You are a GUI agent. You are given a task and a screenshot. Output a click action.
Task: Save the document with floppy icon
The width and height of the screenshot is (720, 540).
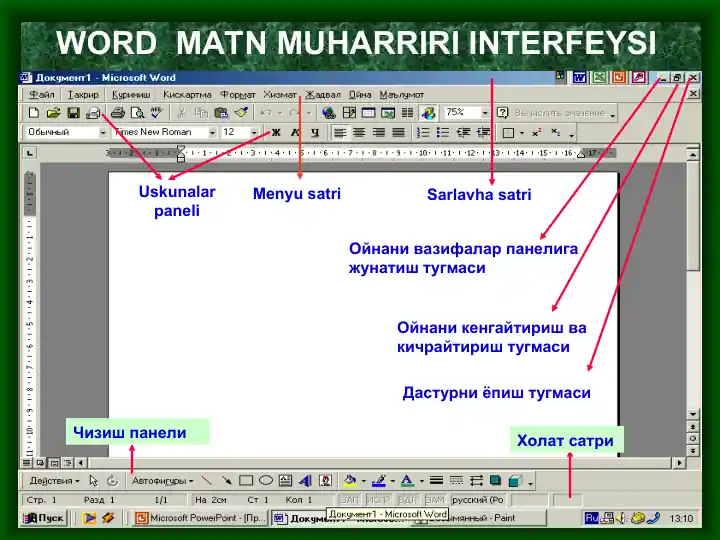coord(73,112)
